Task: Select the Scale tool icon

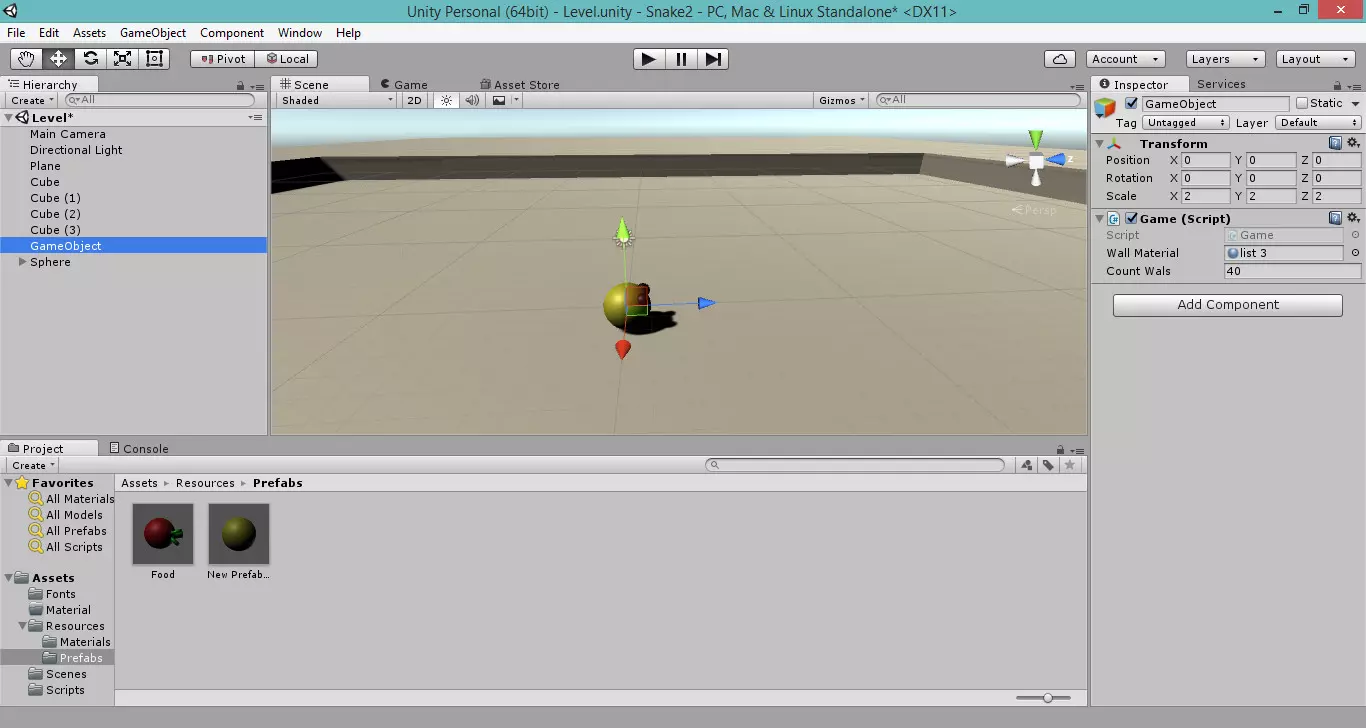Action: pos(122,59)
